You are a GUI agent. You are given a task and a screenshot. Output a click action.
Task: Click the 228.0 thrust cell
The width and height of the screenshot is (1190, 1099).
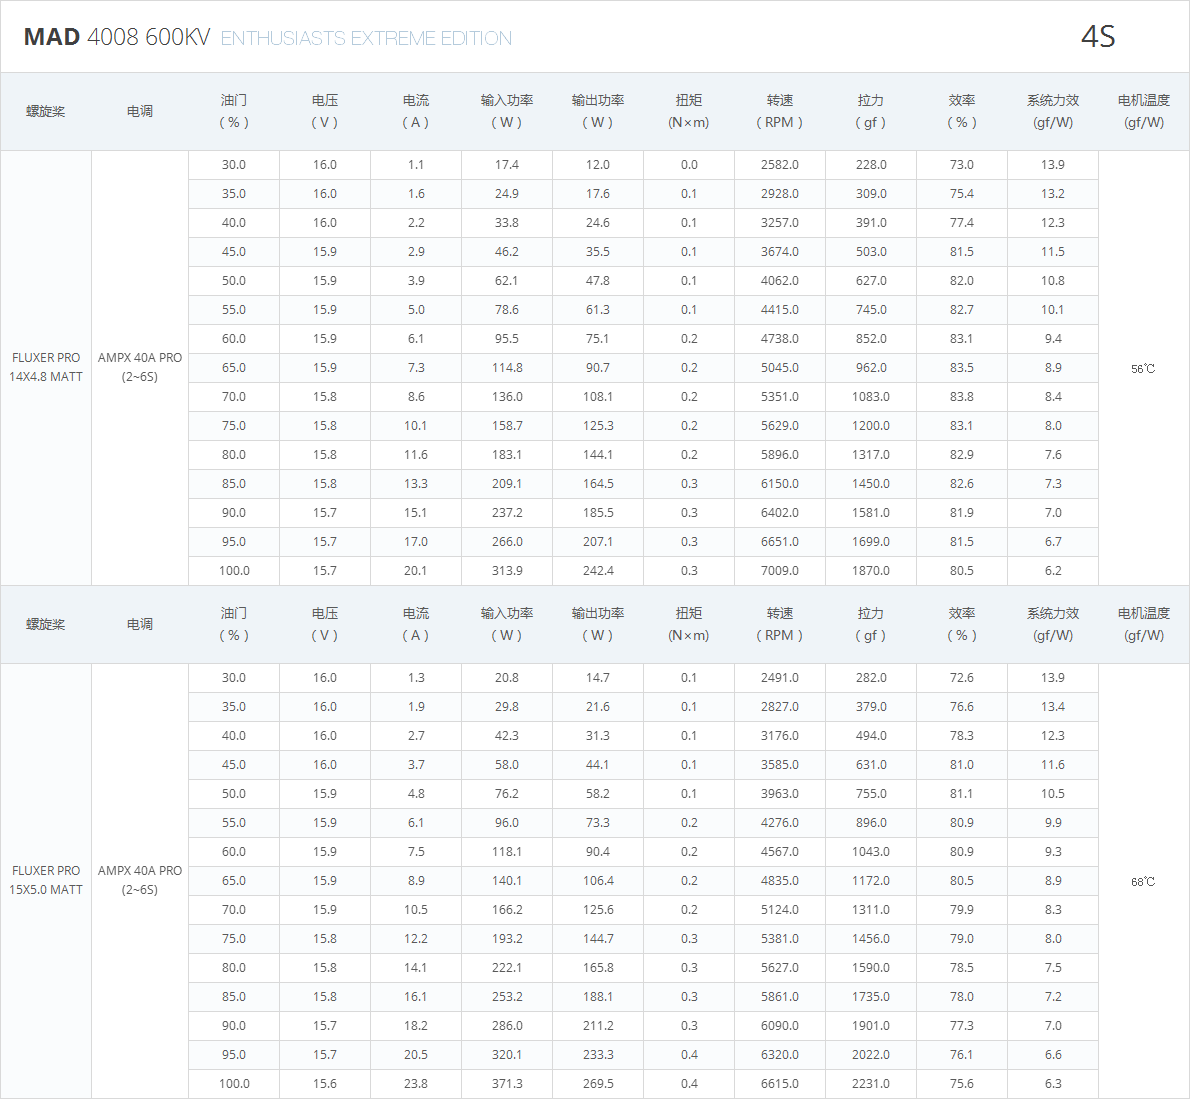(x=871, y=165)
